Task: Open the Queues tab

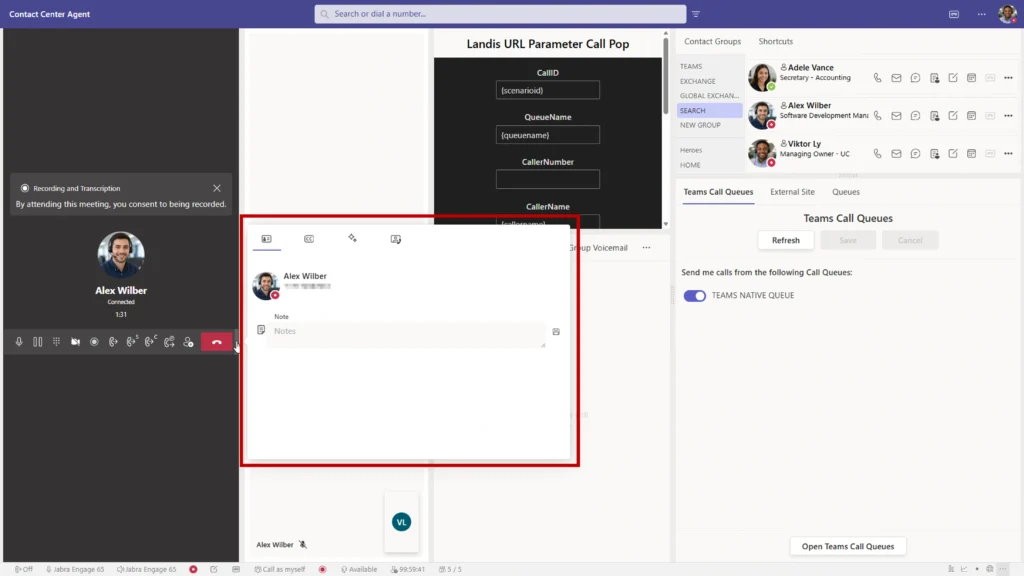Action: (x=846, y=192)
